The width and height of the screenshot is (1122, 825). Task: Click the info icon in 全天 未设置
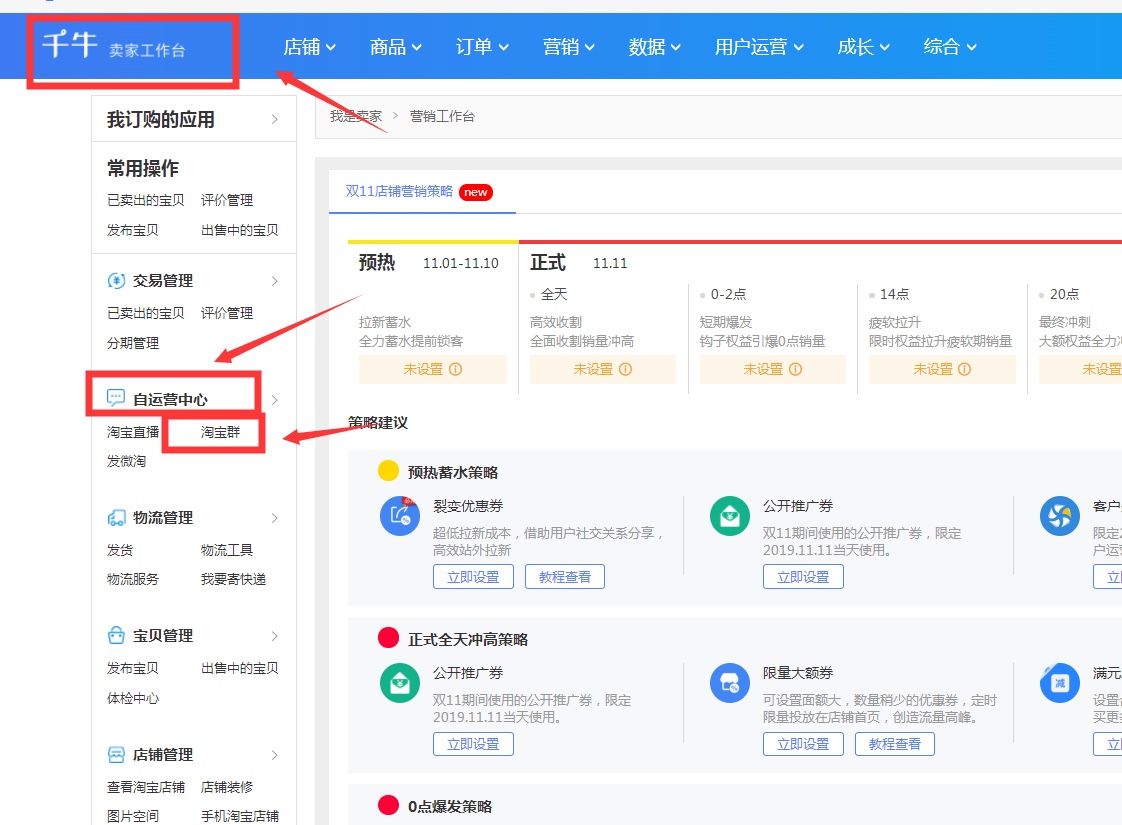625,369
